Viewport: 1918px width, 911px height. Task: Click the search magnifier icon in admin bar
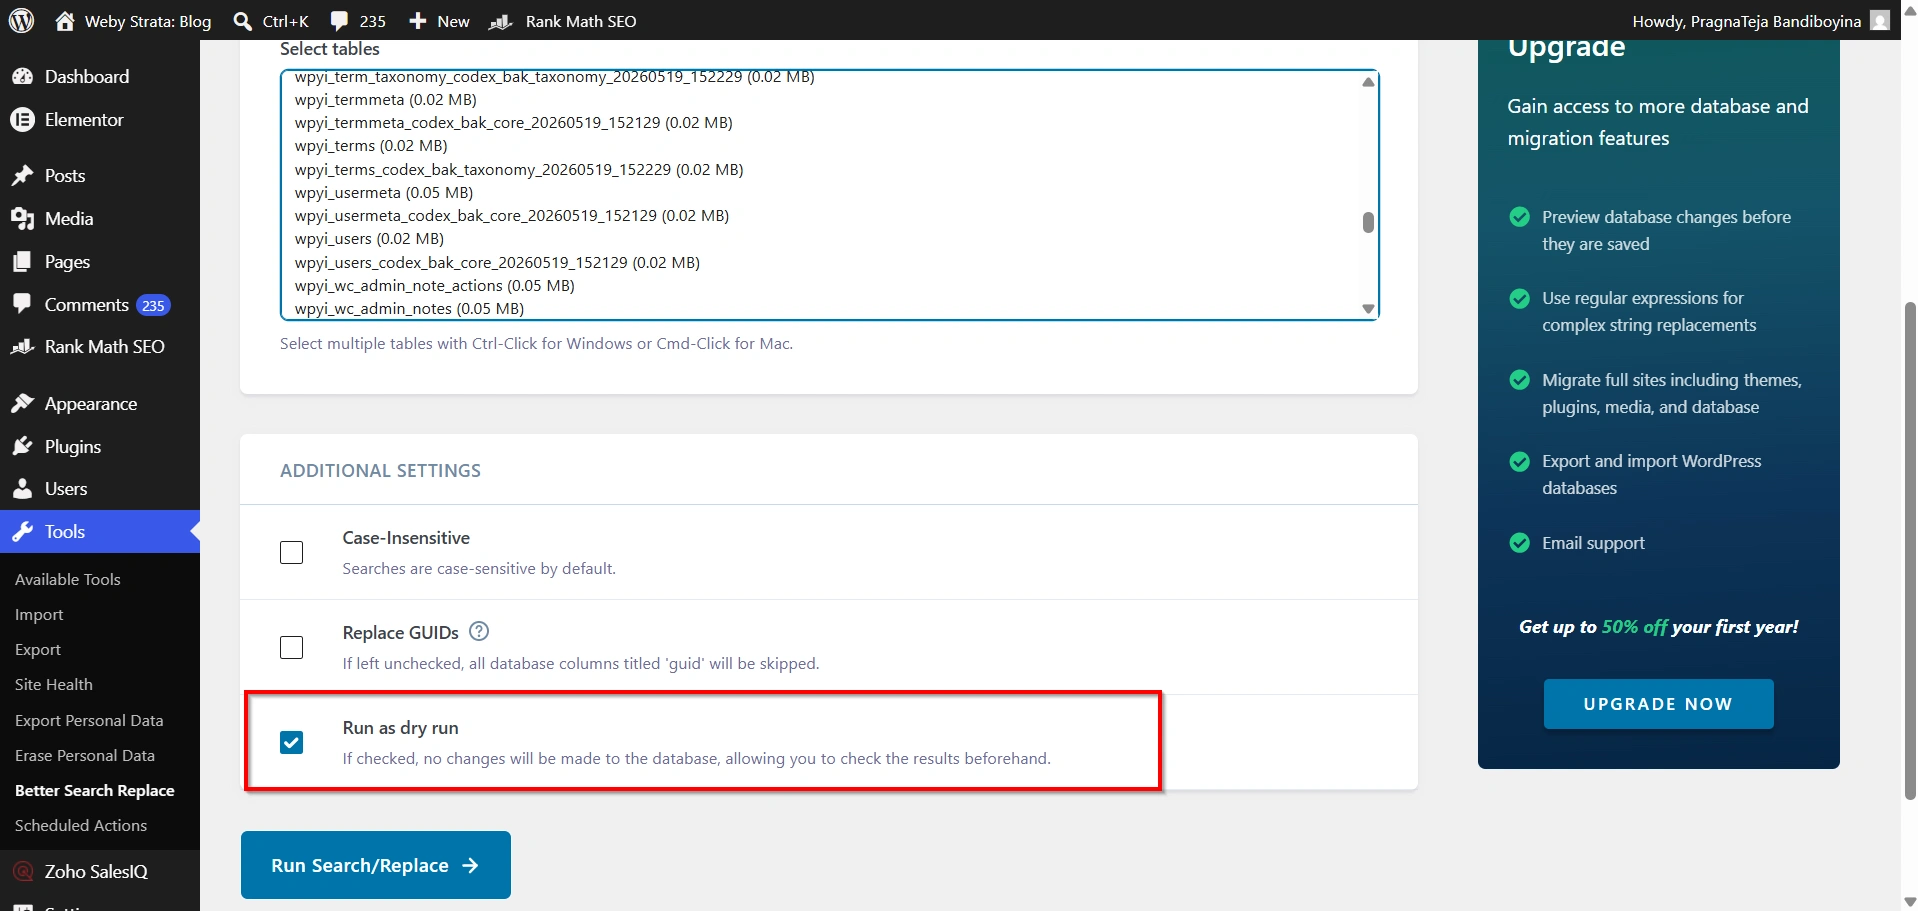tap(242, 21)
